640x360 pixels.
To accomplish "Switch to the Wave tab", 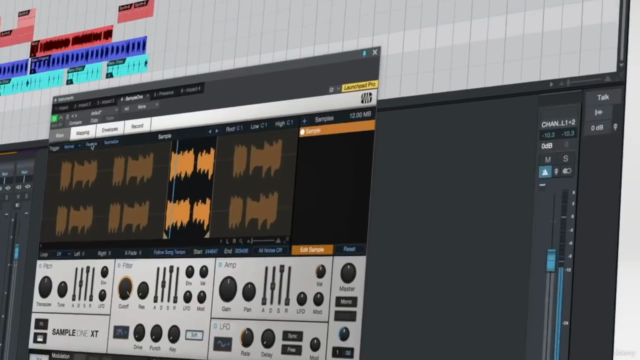I will point(60,136).
